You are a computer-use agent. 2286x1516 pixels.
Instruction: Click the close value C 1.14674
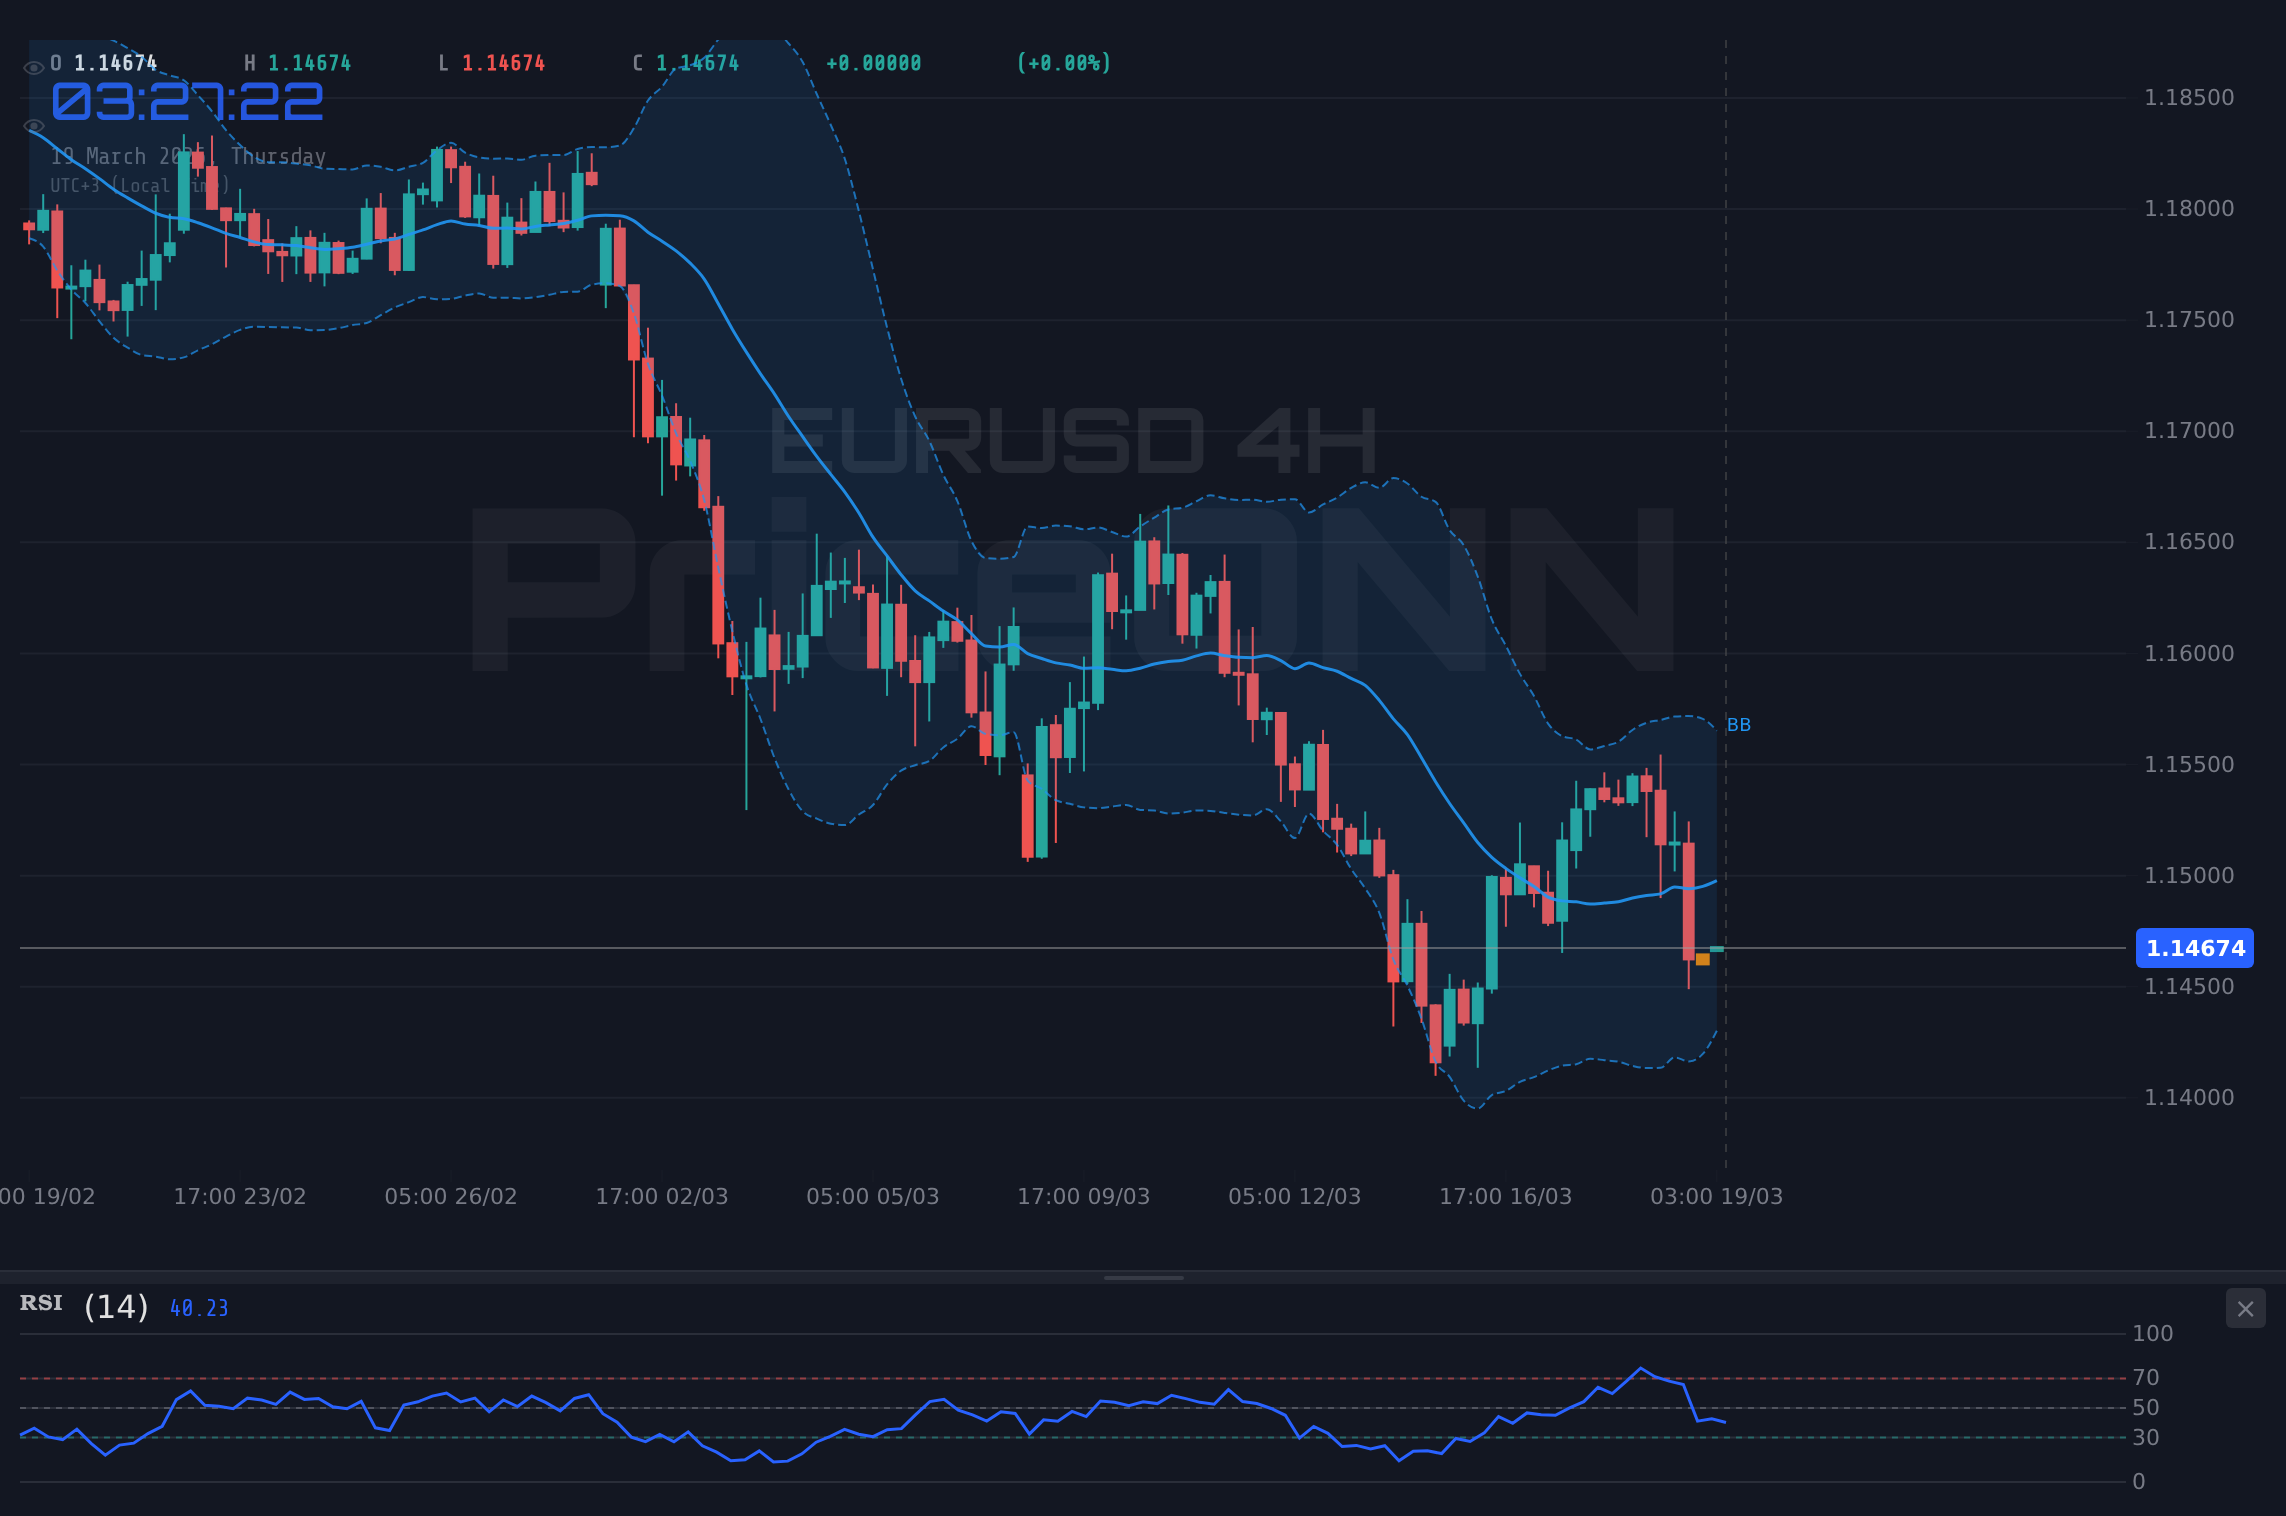point(684,62)
